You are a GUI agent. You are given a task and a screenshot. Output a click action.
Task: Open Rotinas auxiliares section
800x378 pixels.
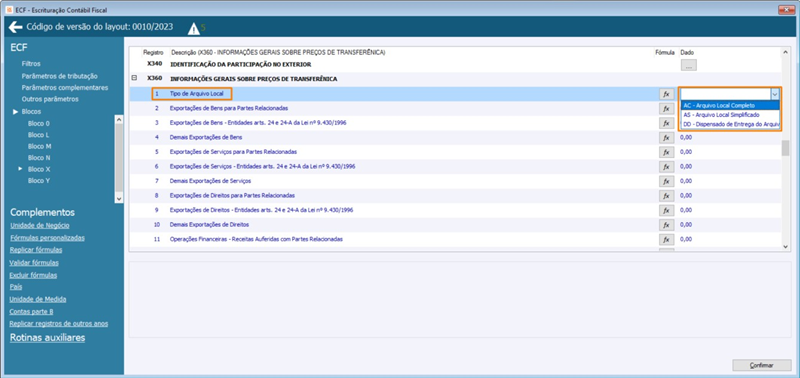pos(47,338)
